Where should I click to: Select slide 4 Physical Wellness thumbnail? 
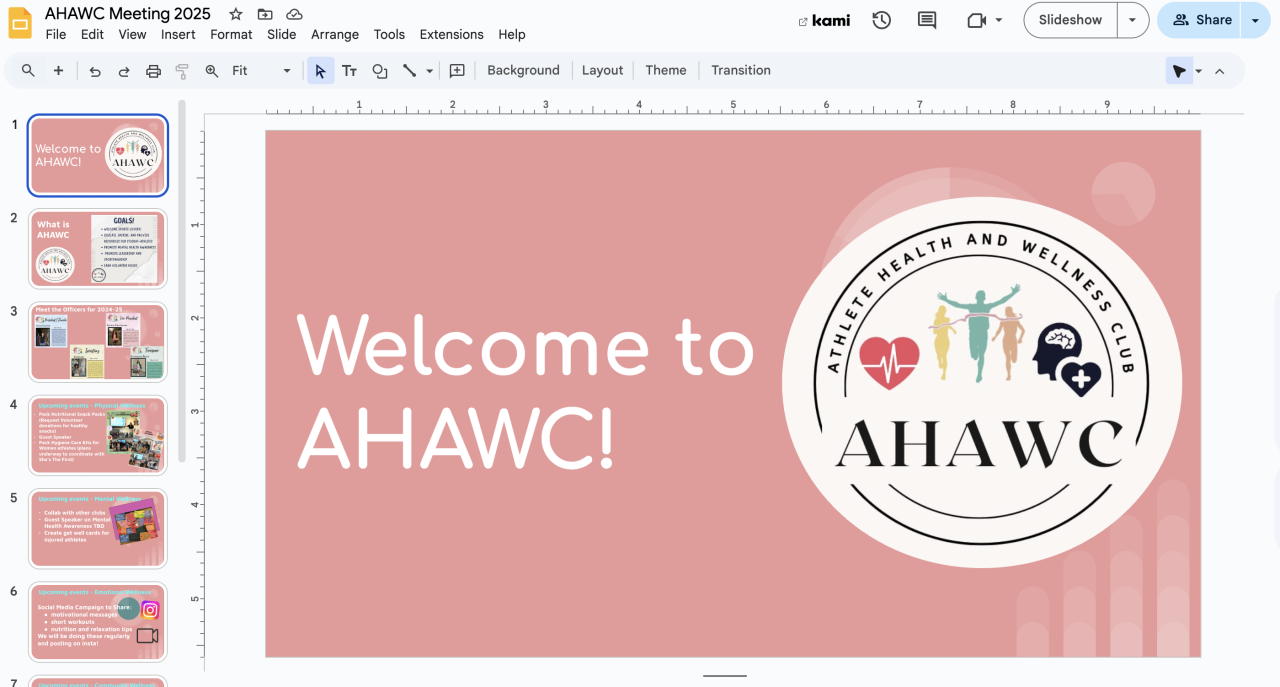pyautogui.click(x=98, y=435)
